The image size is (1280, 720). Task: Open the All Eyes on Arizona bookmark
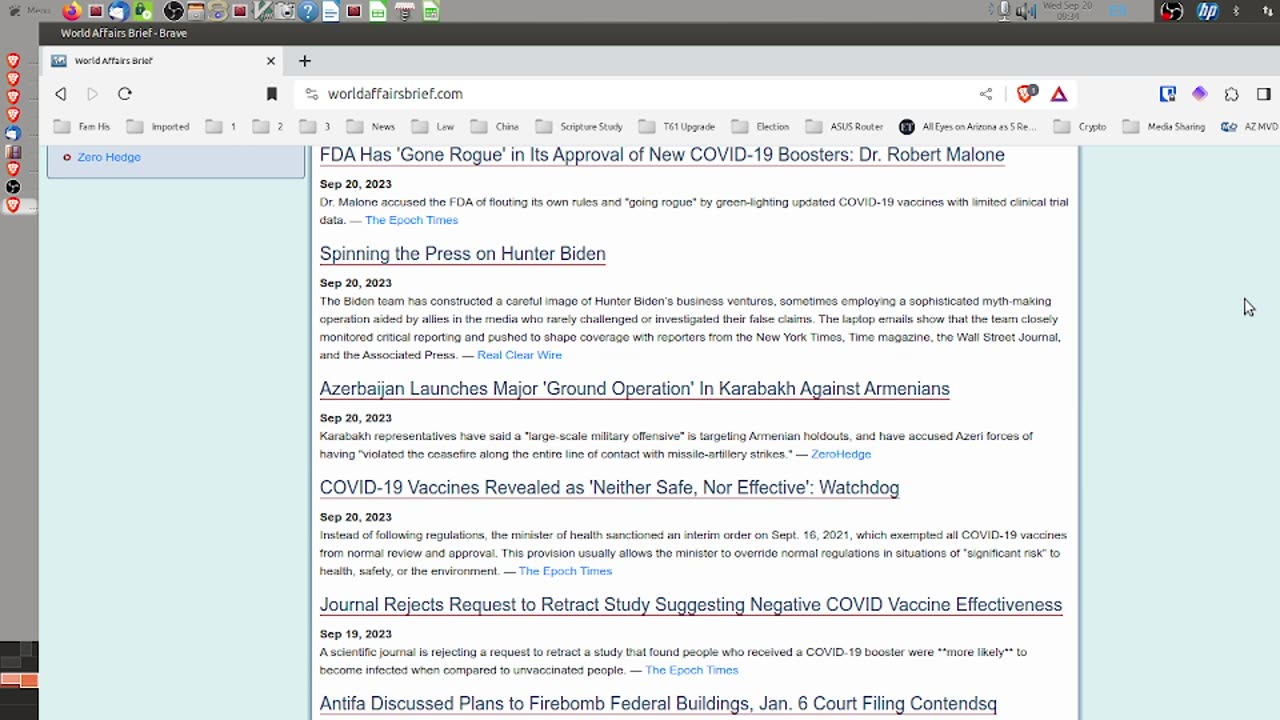pos(968,127)
